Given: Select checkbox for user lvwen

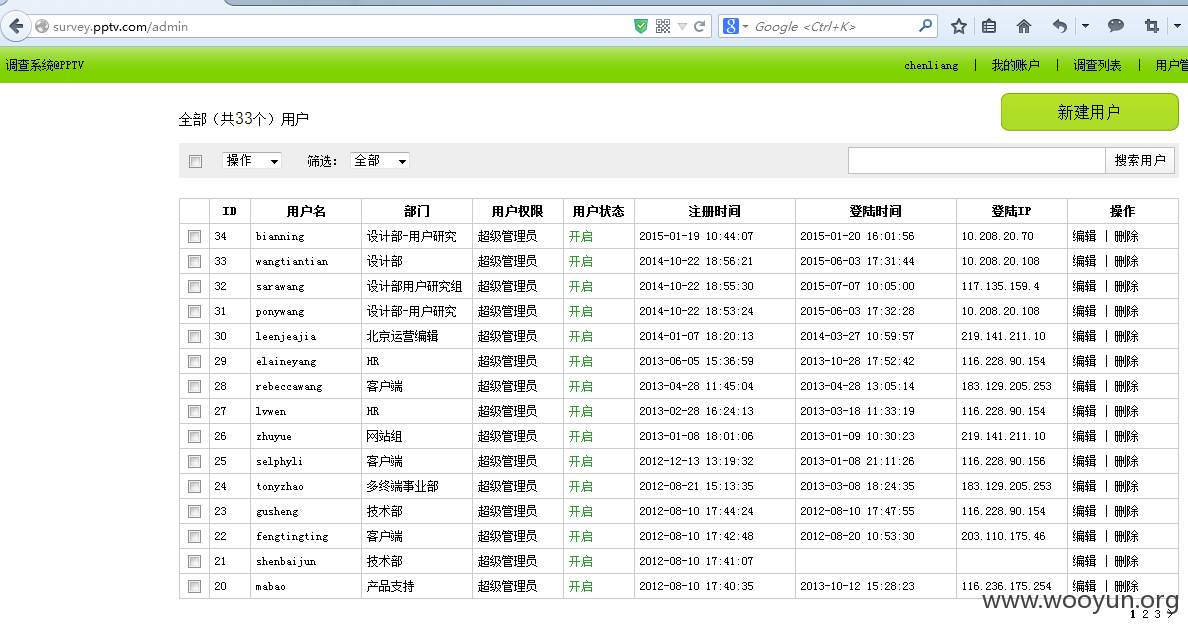Looking at the screenshot, I should point(195,412).
